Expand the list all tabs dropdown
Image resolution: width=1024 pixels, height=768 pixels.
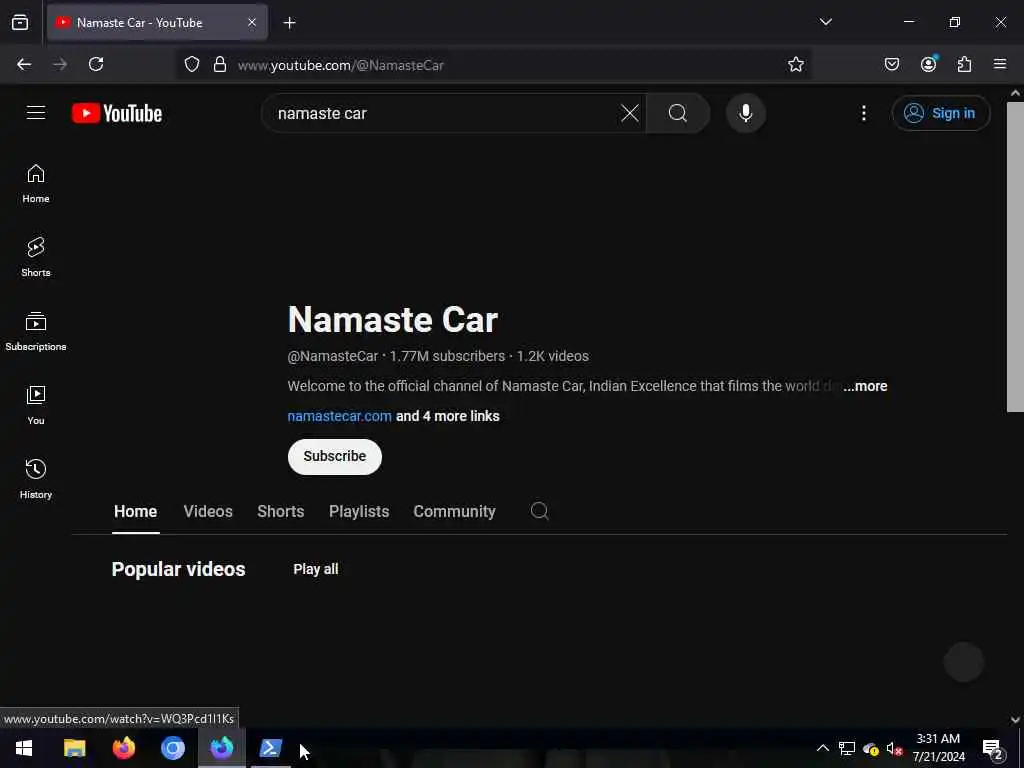[825, 22]
